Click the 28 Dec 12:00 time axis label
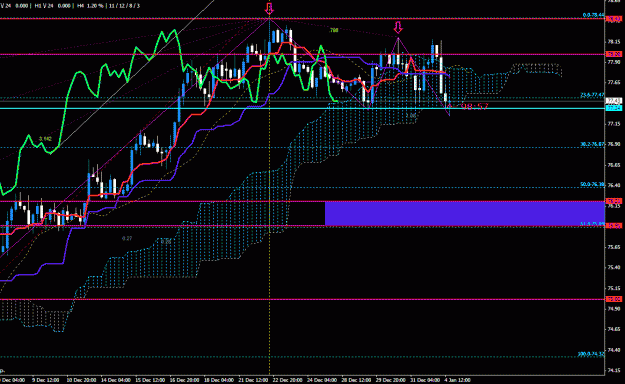This screenshot has height=384, width=625. (x=356, y=380)
